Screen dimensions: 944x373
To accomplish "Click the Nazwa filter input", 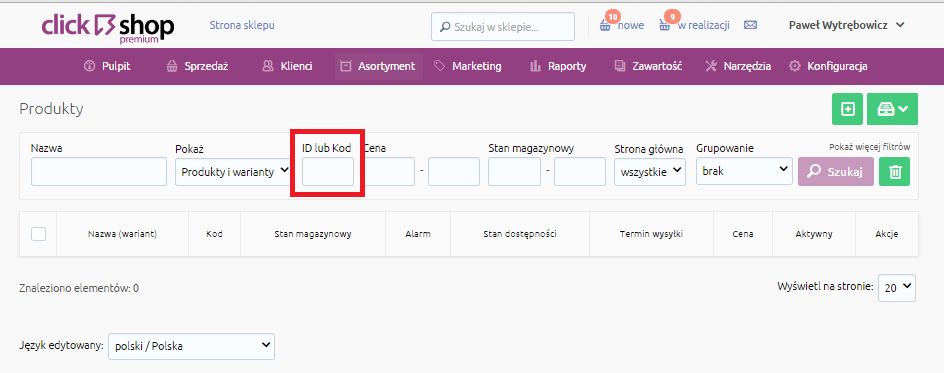I will point(99,171).
